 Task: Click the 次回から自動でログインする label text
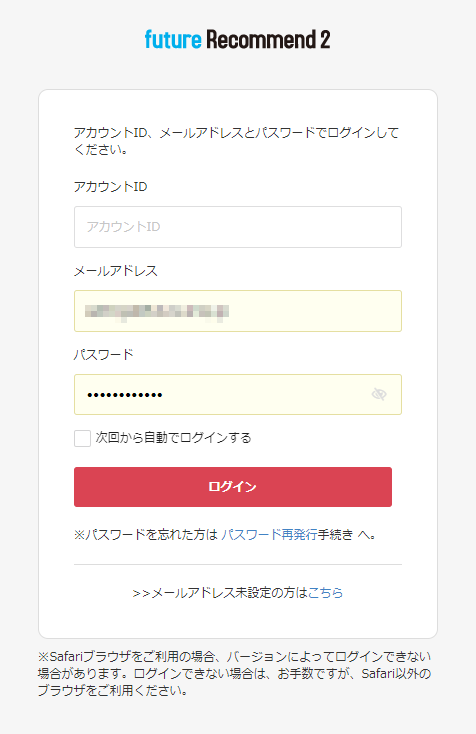[174, 438]
